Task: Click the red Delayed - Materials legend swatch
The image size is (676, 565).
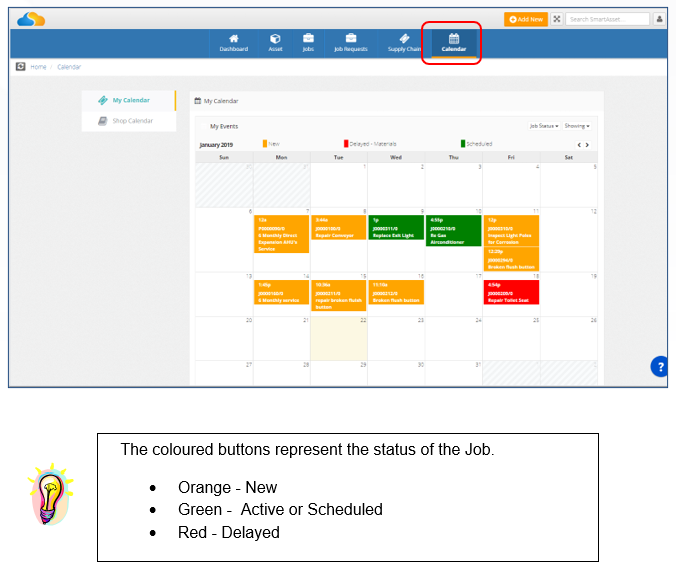Action: 346,144
